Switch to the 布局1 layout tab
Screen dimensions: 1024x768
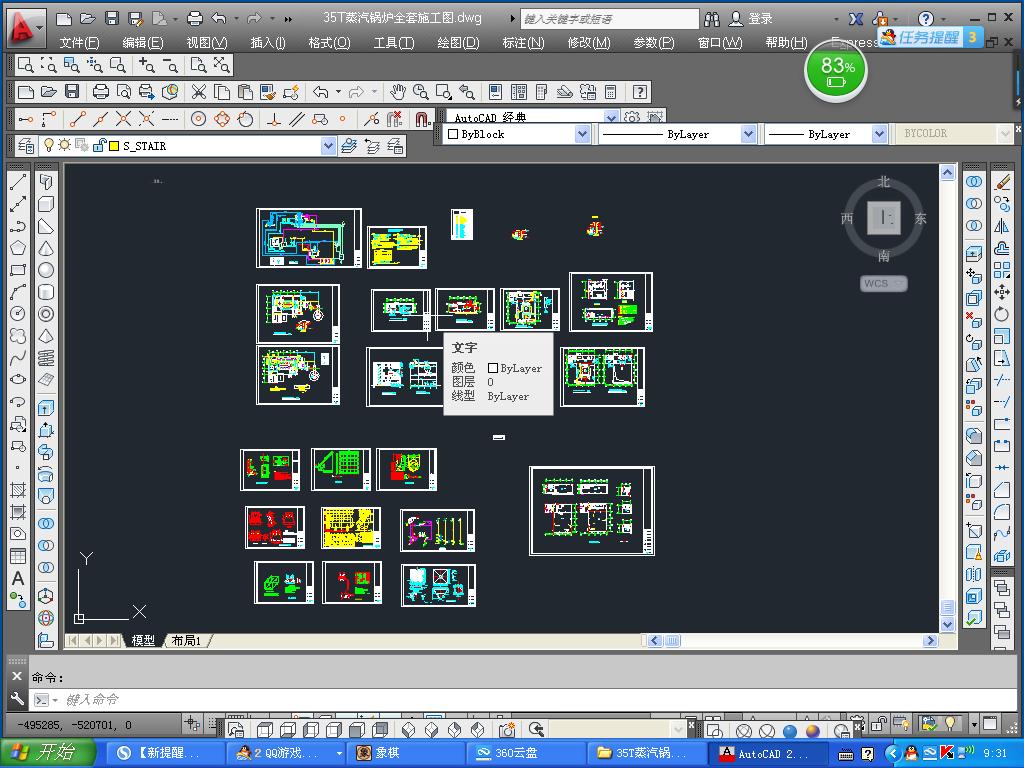tap(186, 641)
